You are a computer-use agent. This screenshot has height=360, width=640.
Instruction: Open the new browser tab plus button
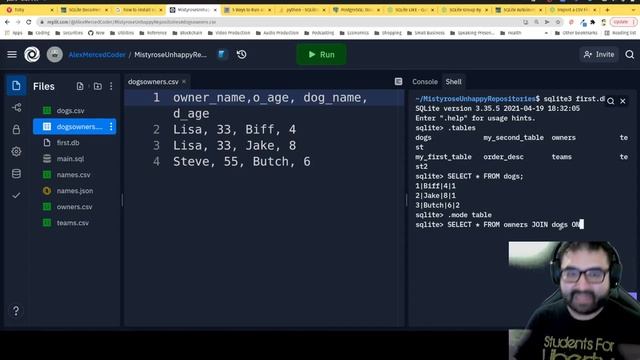pyautogui.click(x=607, y=9)
